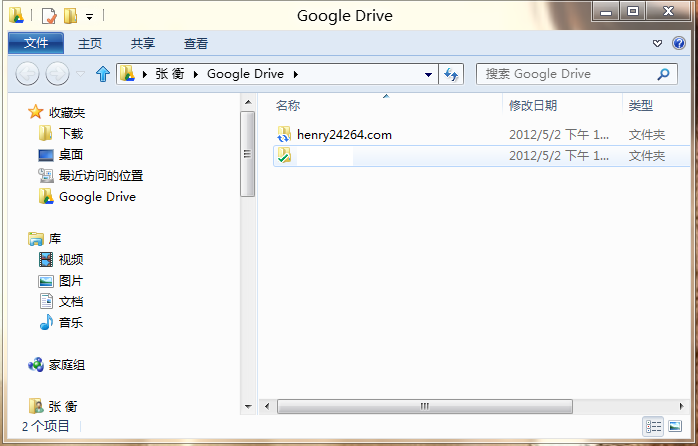The width and height of the screenshot is (698, 446).
Task: Click horizontal scrollbar left arrow
Action: (x=267, y=406)
